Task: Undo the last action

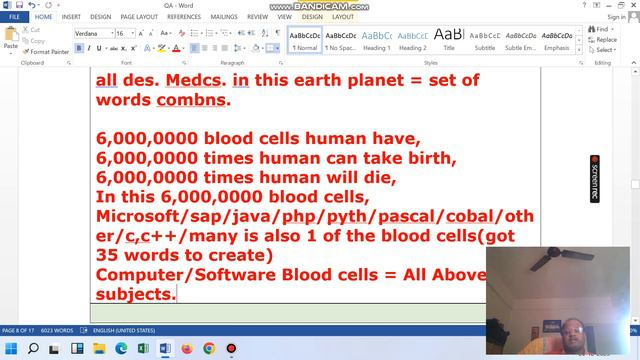Action: [x=32, y=5]
